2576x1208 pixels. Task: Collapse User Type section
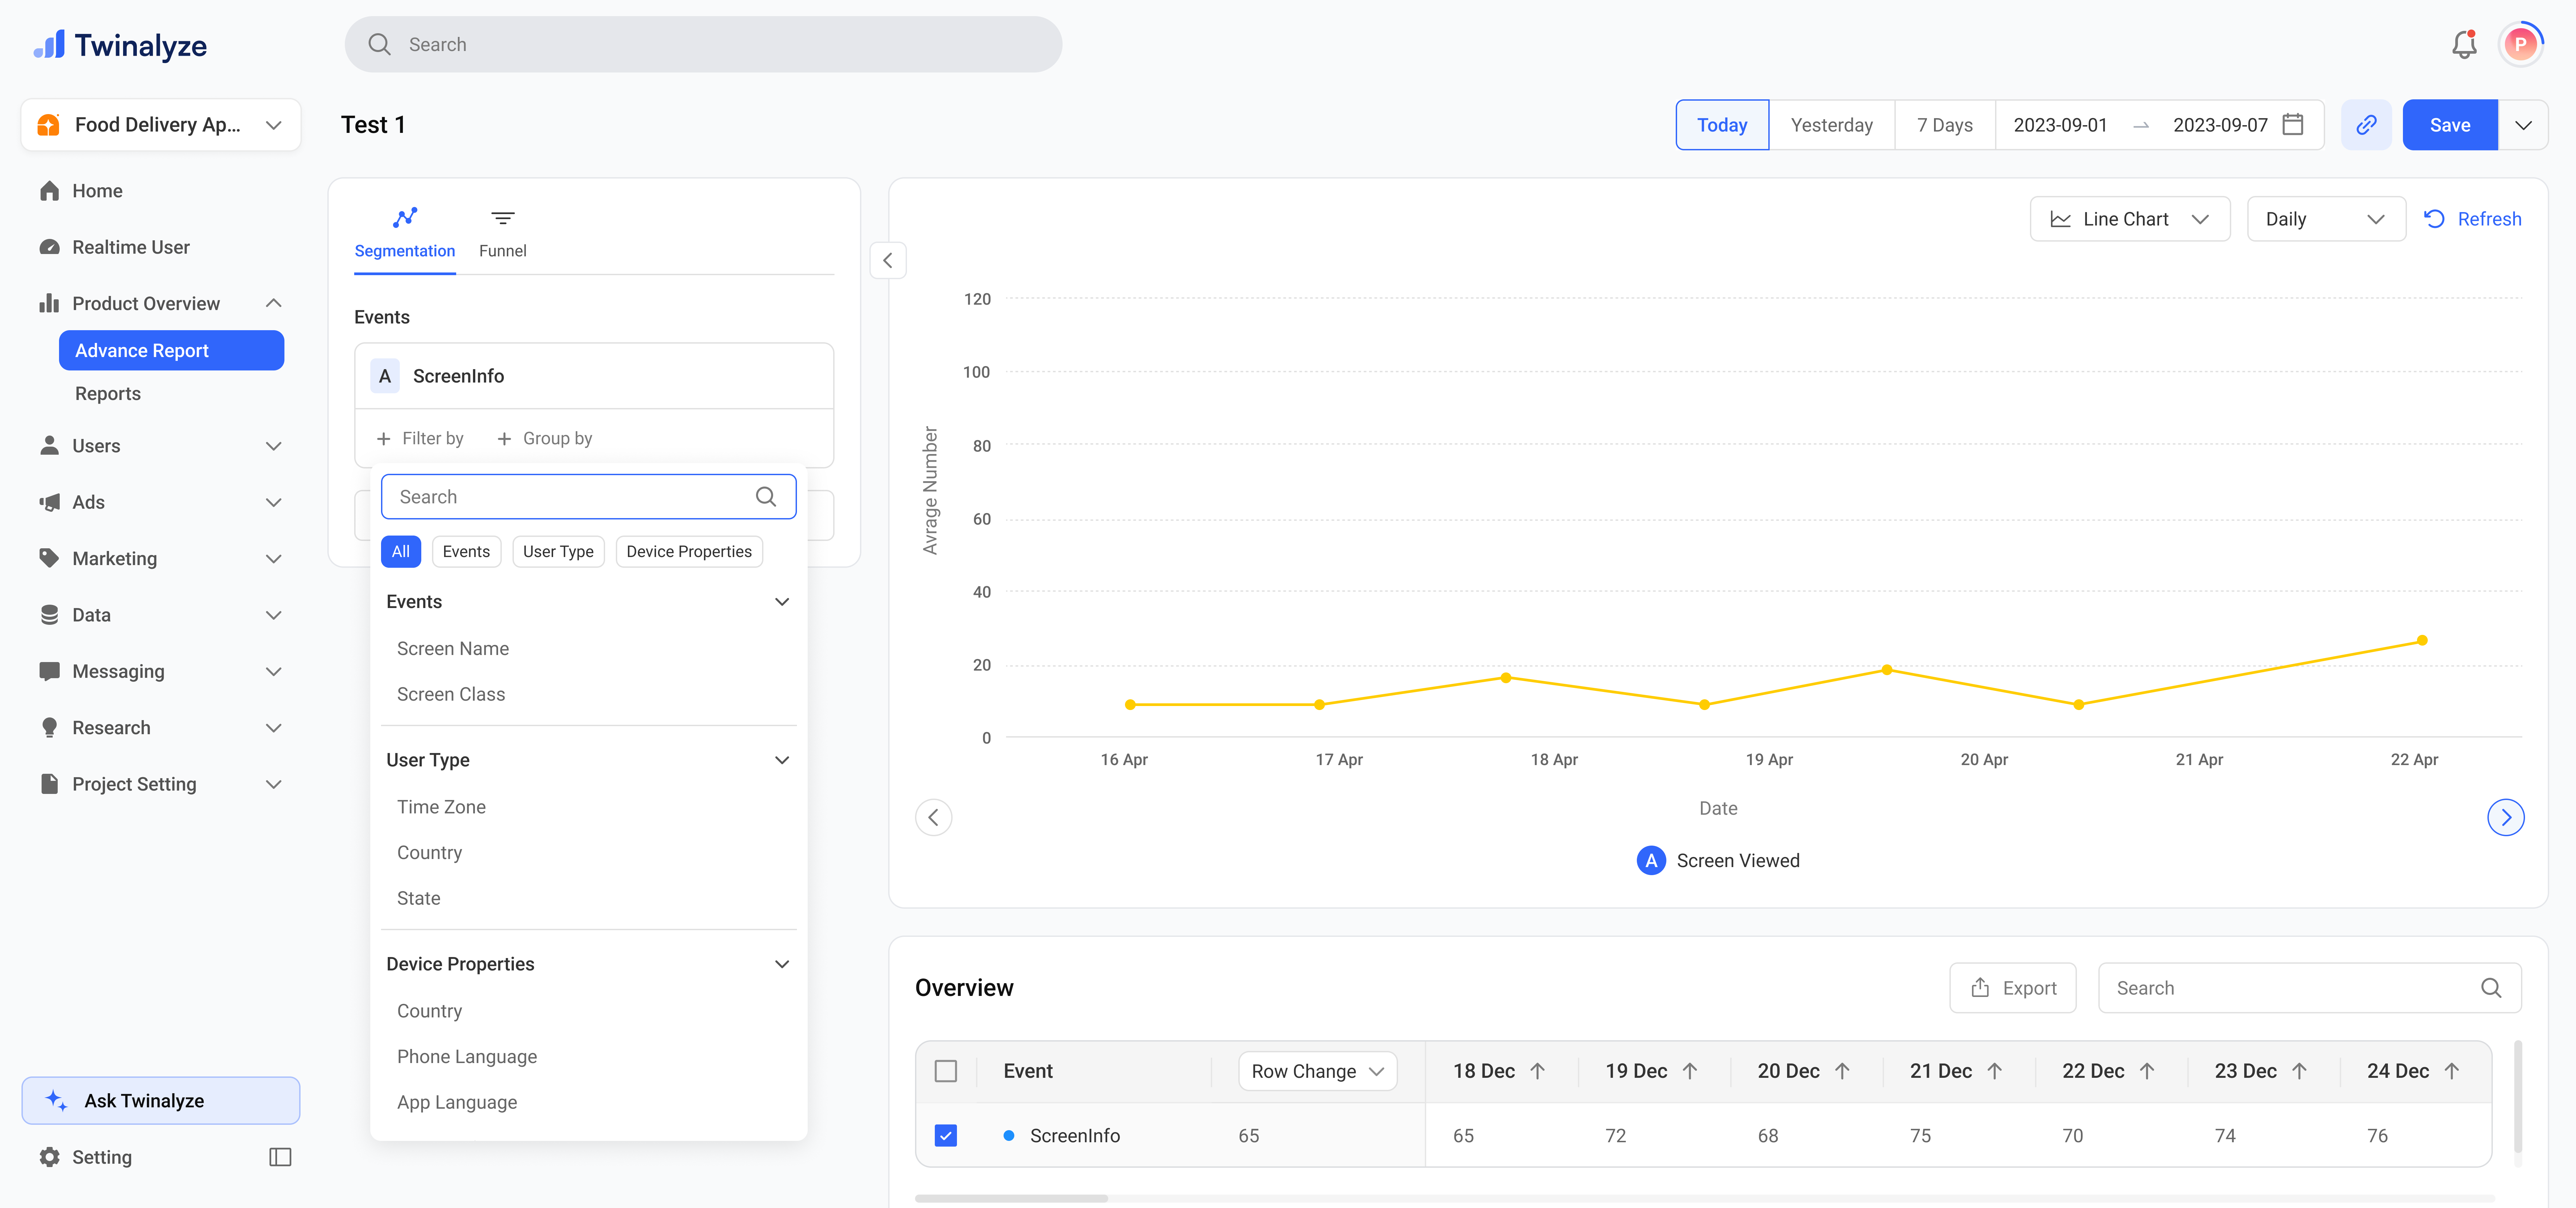point(782,760)
